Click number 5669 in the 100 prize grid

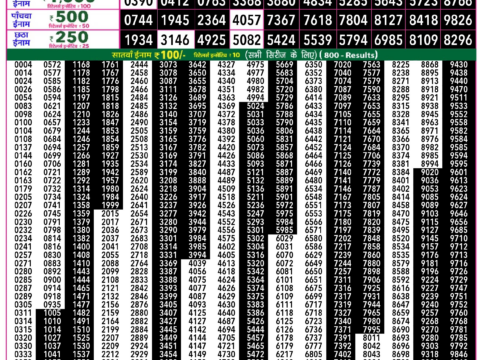tap(285, 64)
